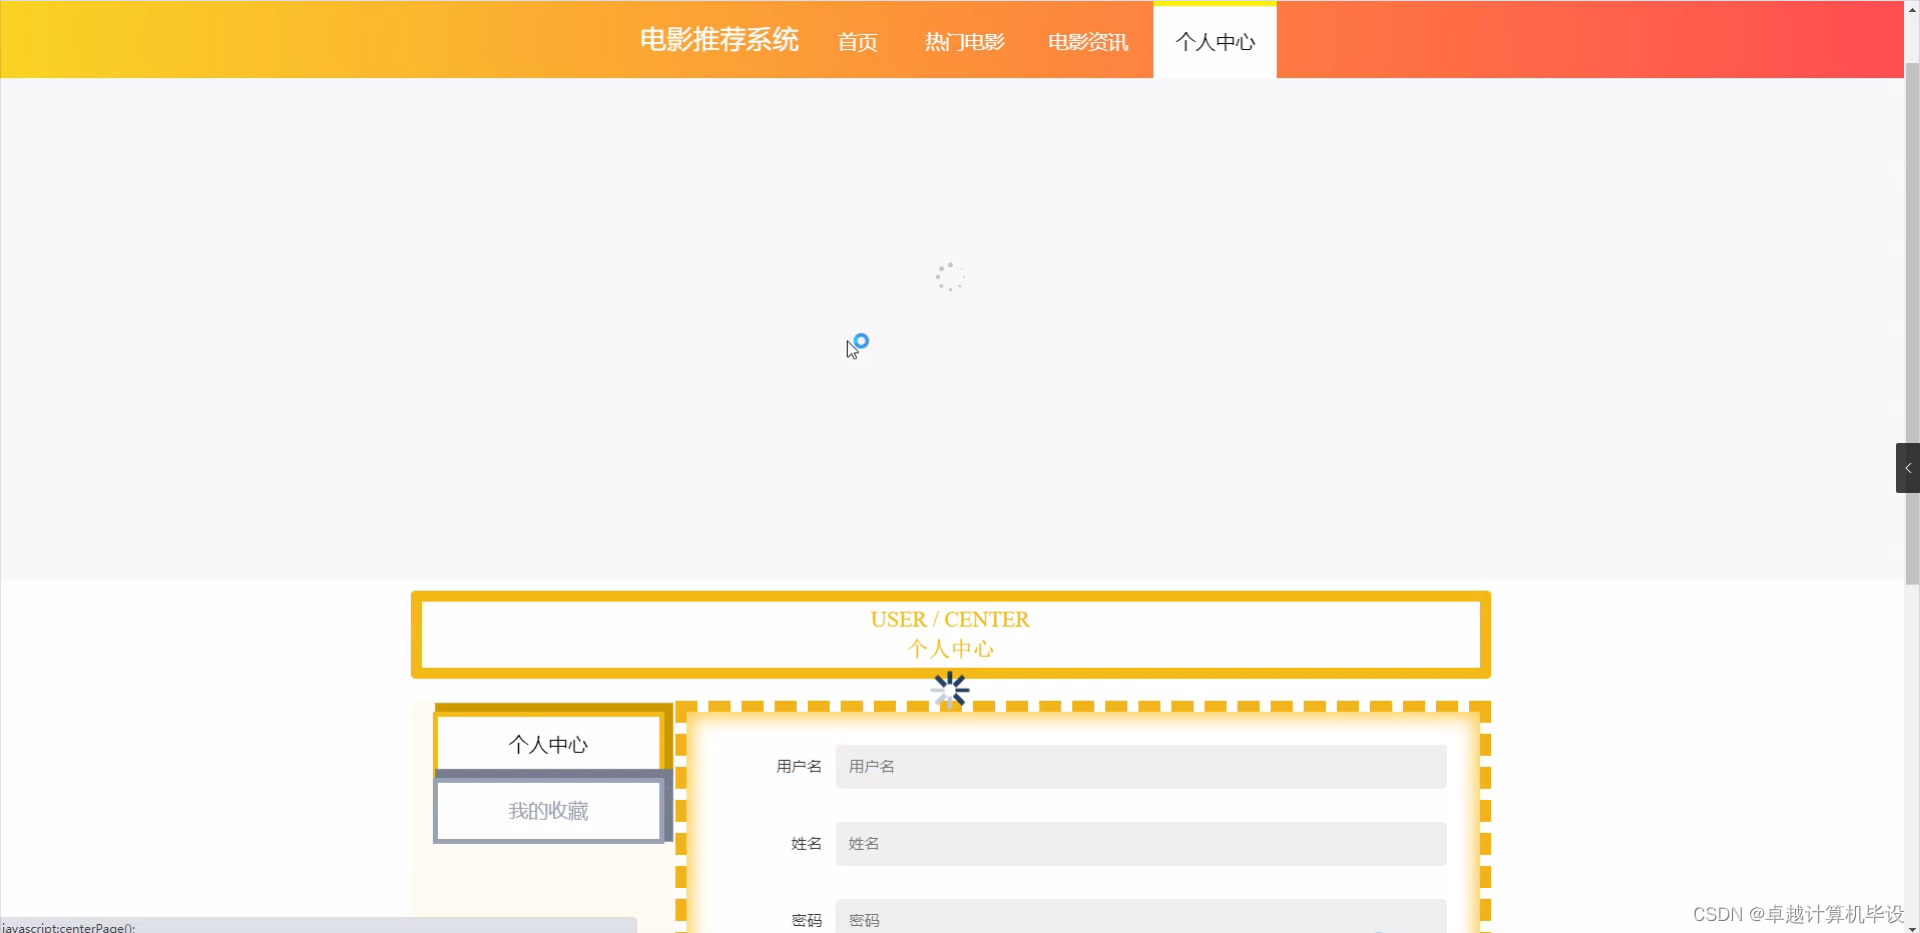Select the 首页 menu item
This screenshot has height=933, width=1920.
coord(857,42)
